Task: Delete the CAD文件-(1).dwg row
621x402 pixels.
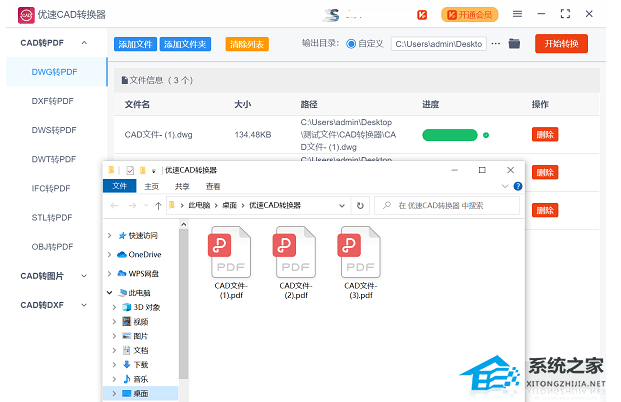Action: tap(545, 135)
